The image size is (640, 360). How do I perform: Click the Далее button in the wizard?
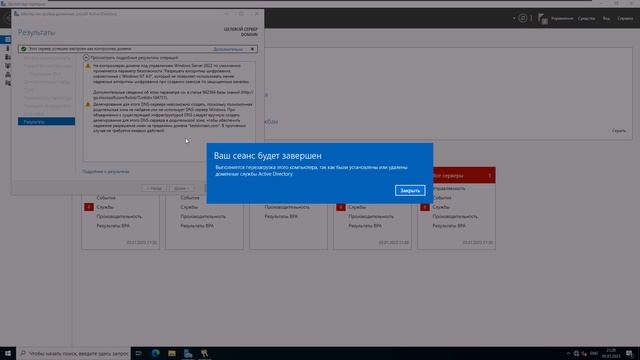coord(181,189)
